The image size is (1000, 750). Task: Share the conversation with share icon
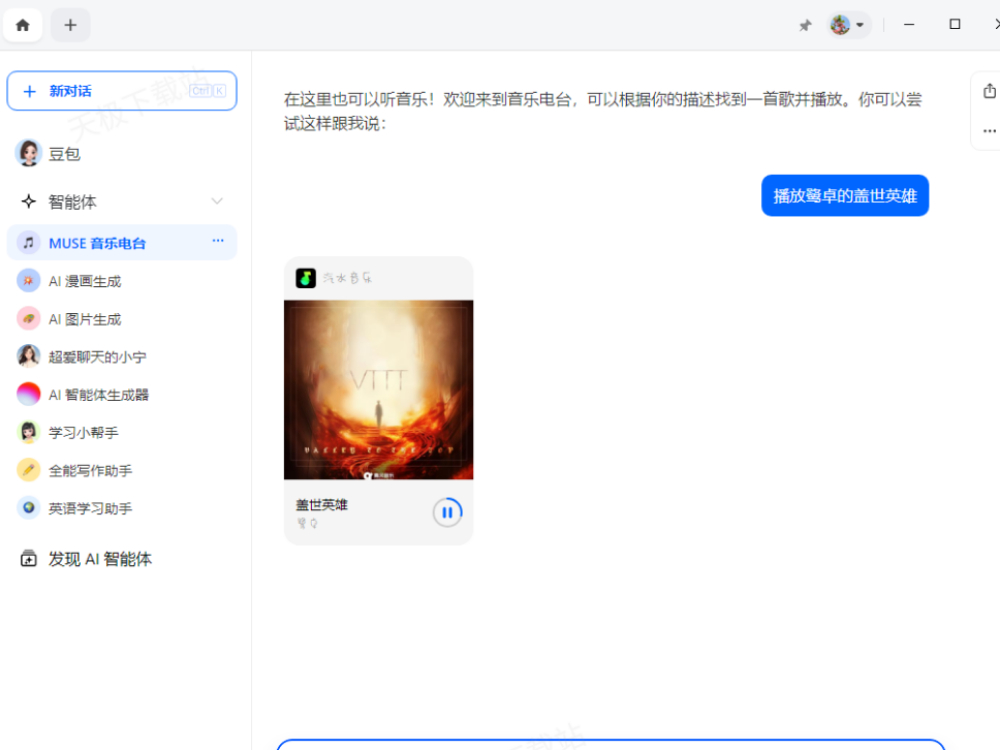(x=989, y=91)
